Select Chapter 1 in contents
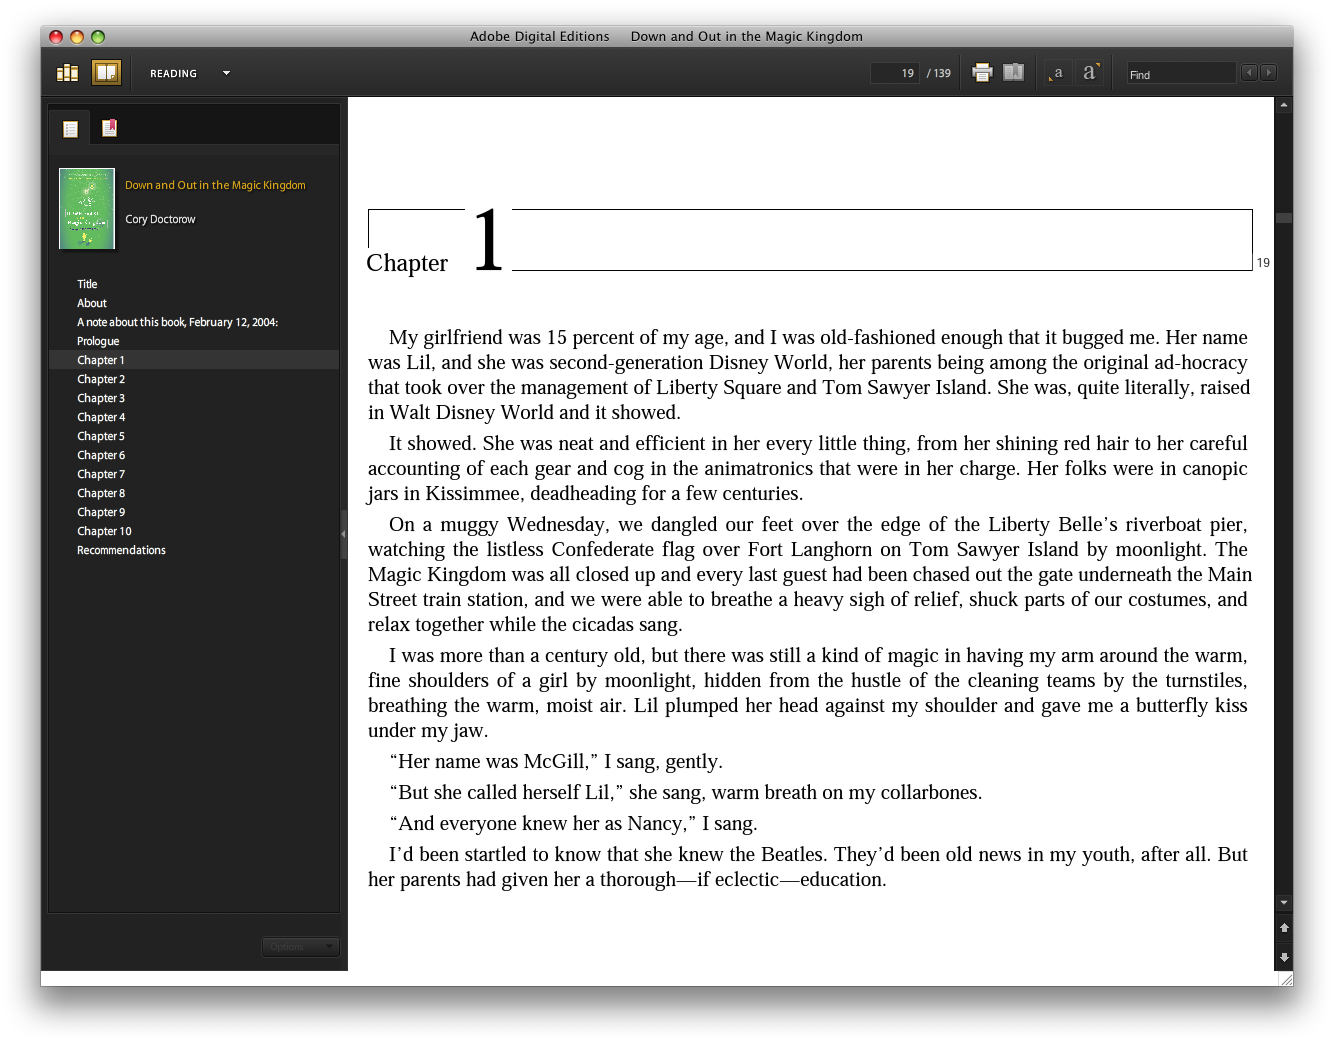Screen dimensions: 1334x1042 (x=194, y=360)
